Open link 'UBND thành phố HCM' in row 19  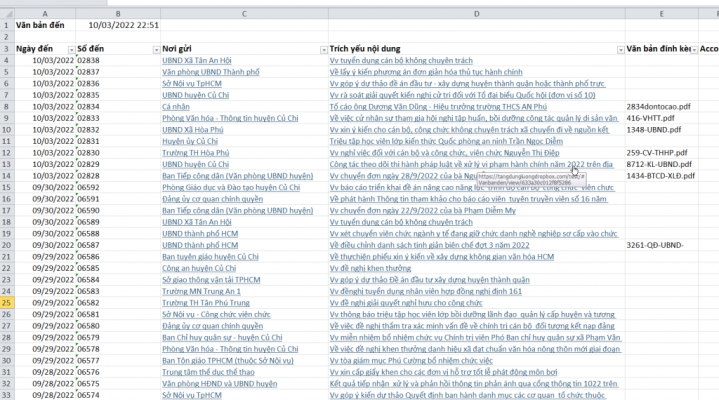tap(200, 233)
